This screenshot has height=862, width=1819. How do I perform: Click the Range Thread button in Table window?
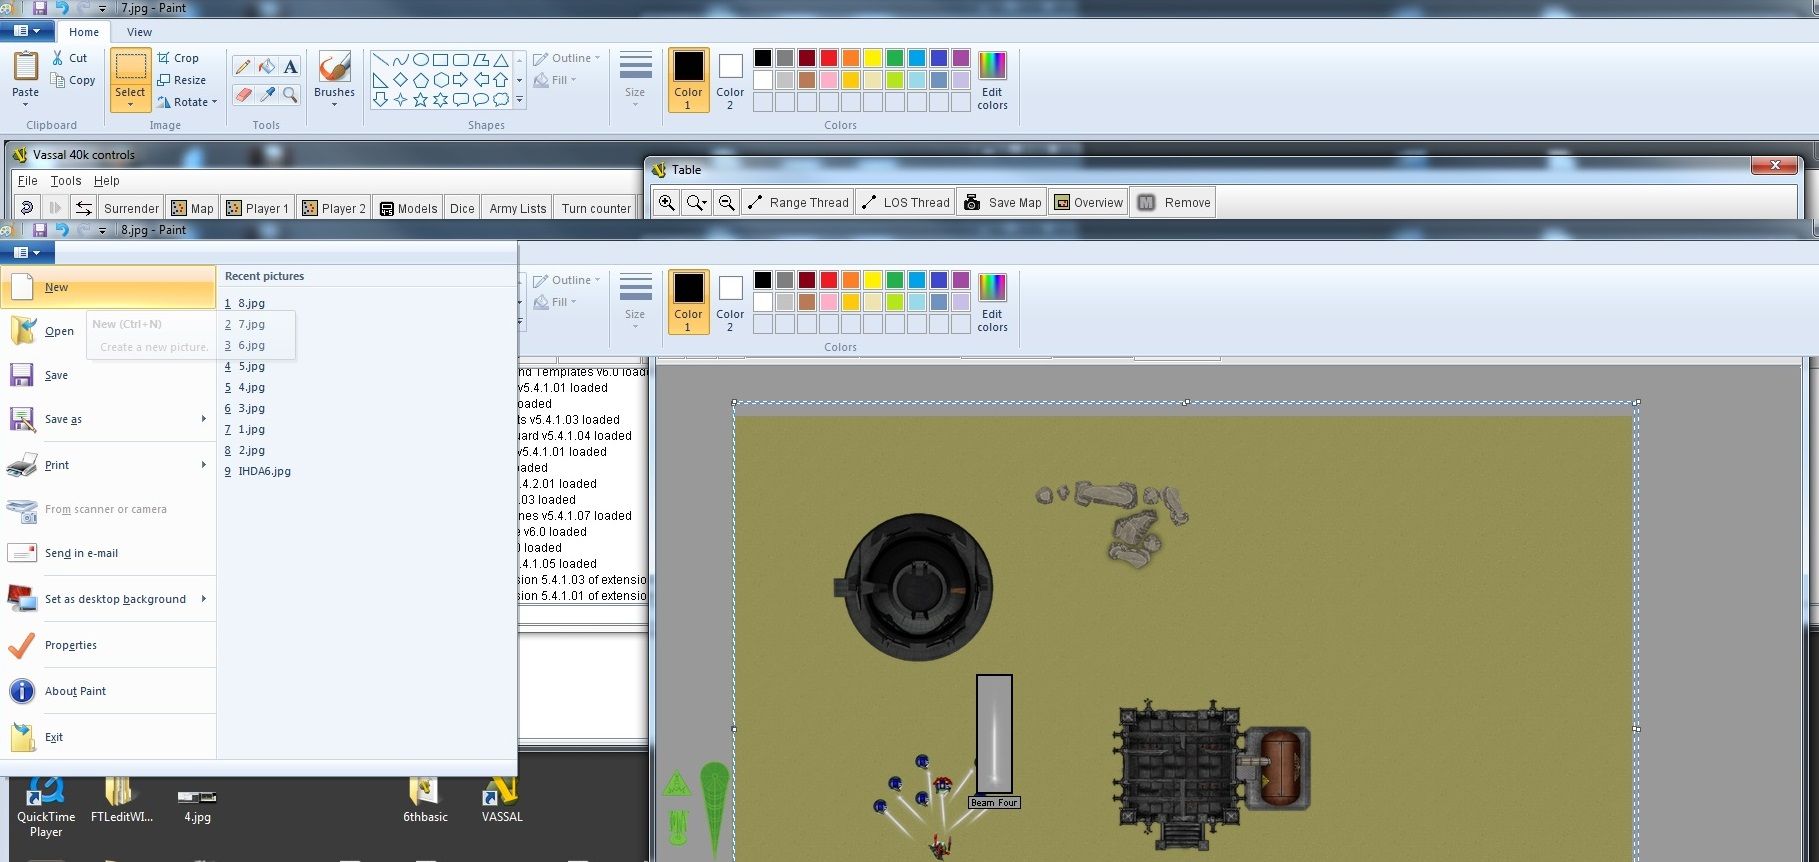(x=797, y=202)
